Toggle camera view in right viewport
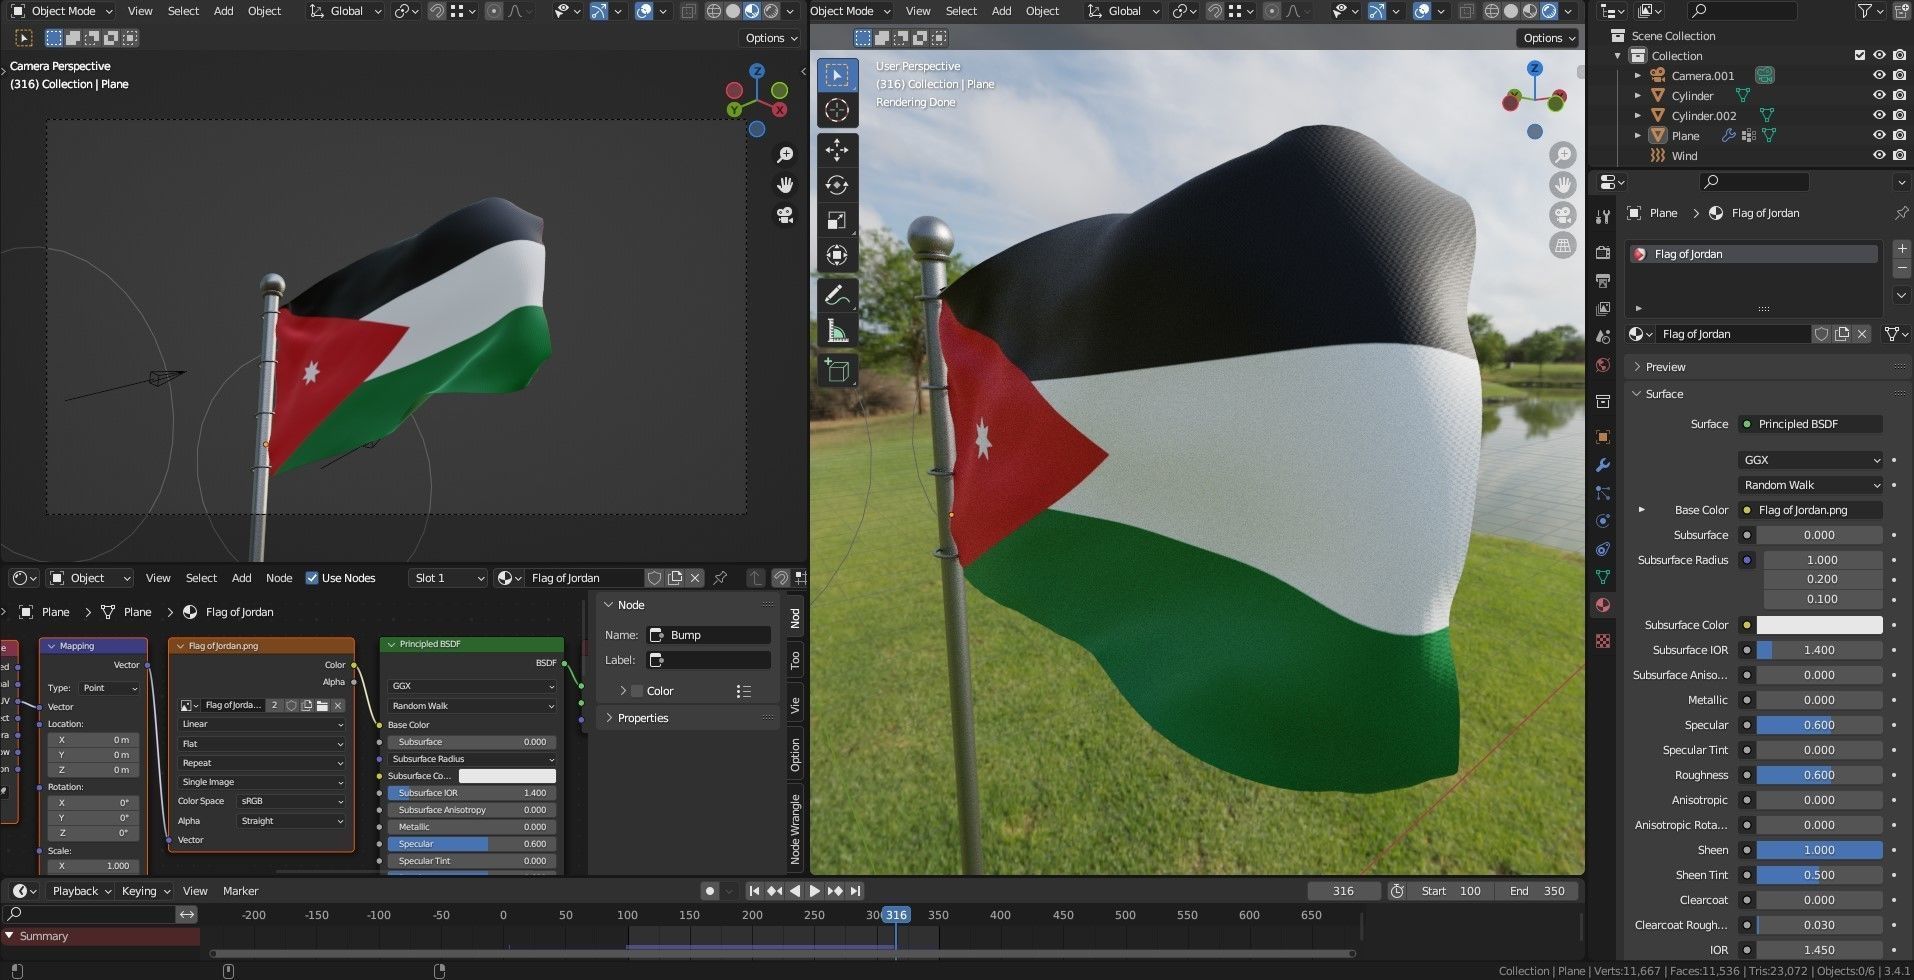The height and width of the screenshot is (980, 1914). point(1562,215)
